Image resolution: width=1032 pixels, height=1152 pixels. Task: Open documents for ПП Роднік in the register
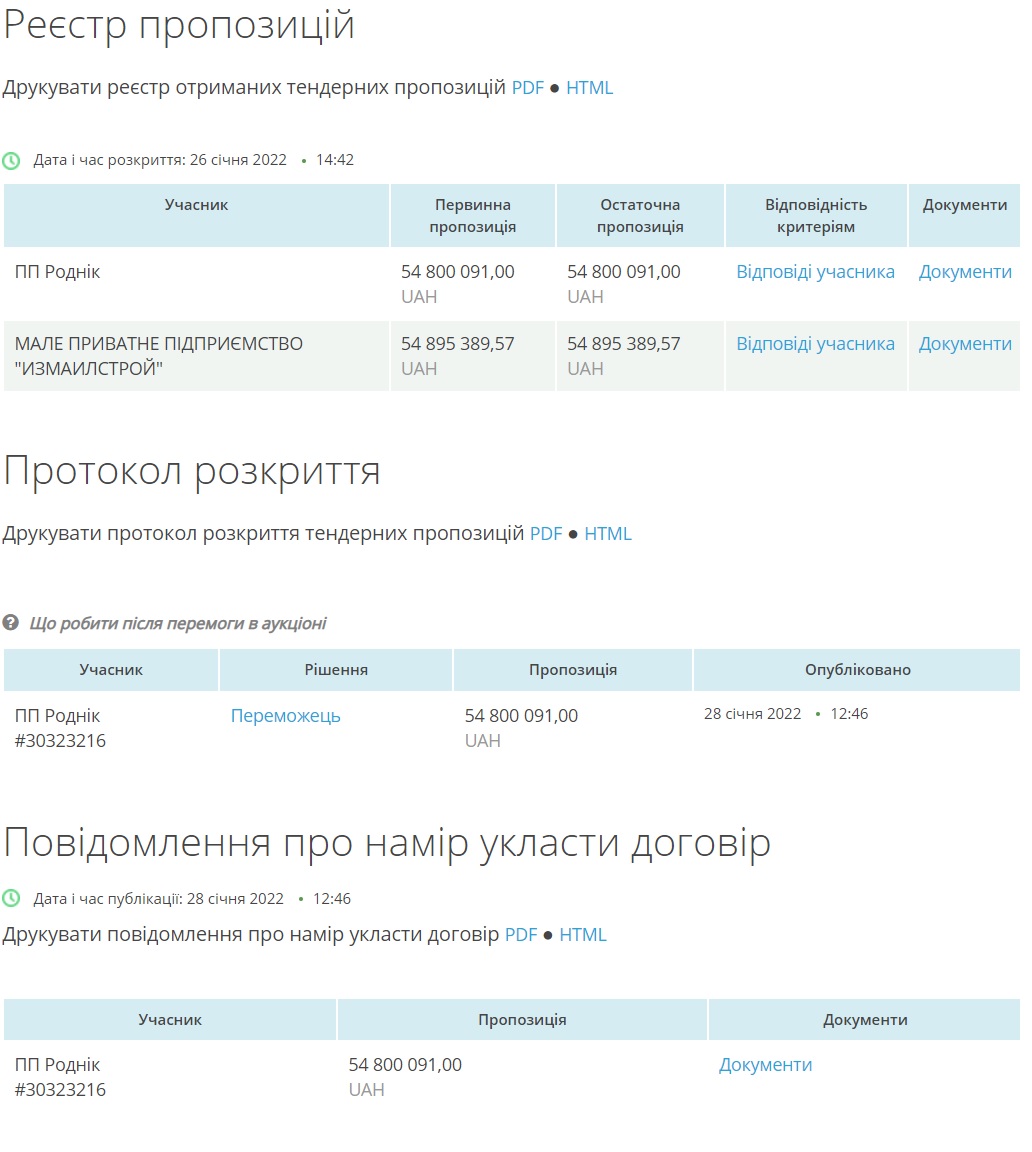pos(965,272)
